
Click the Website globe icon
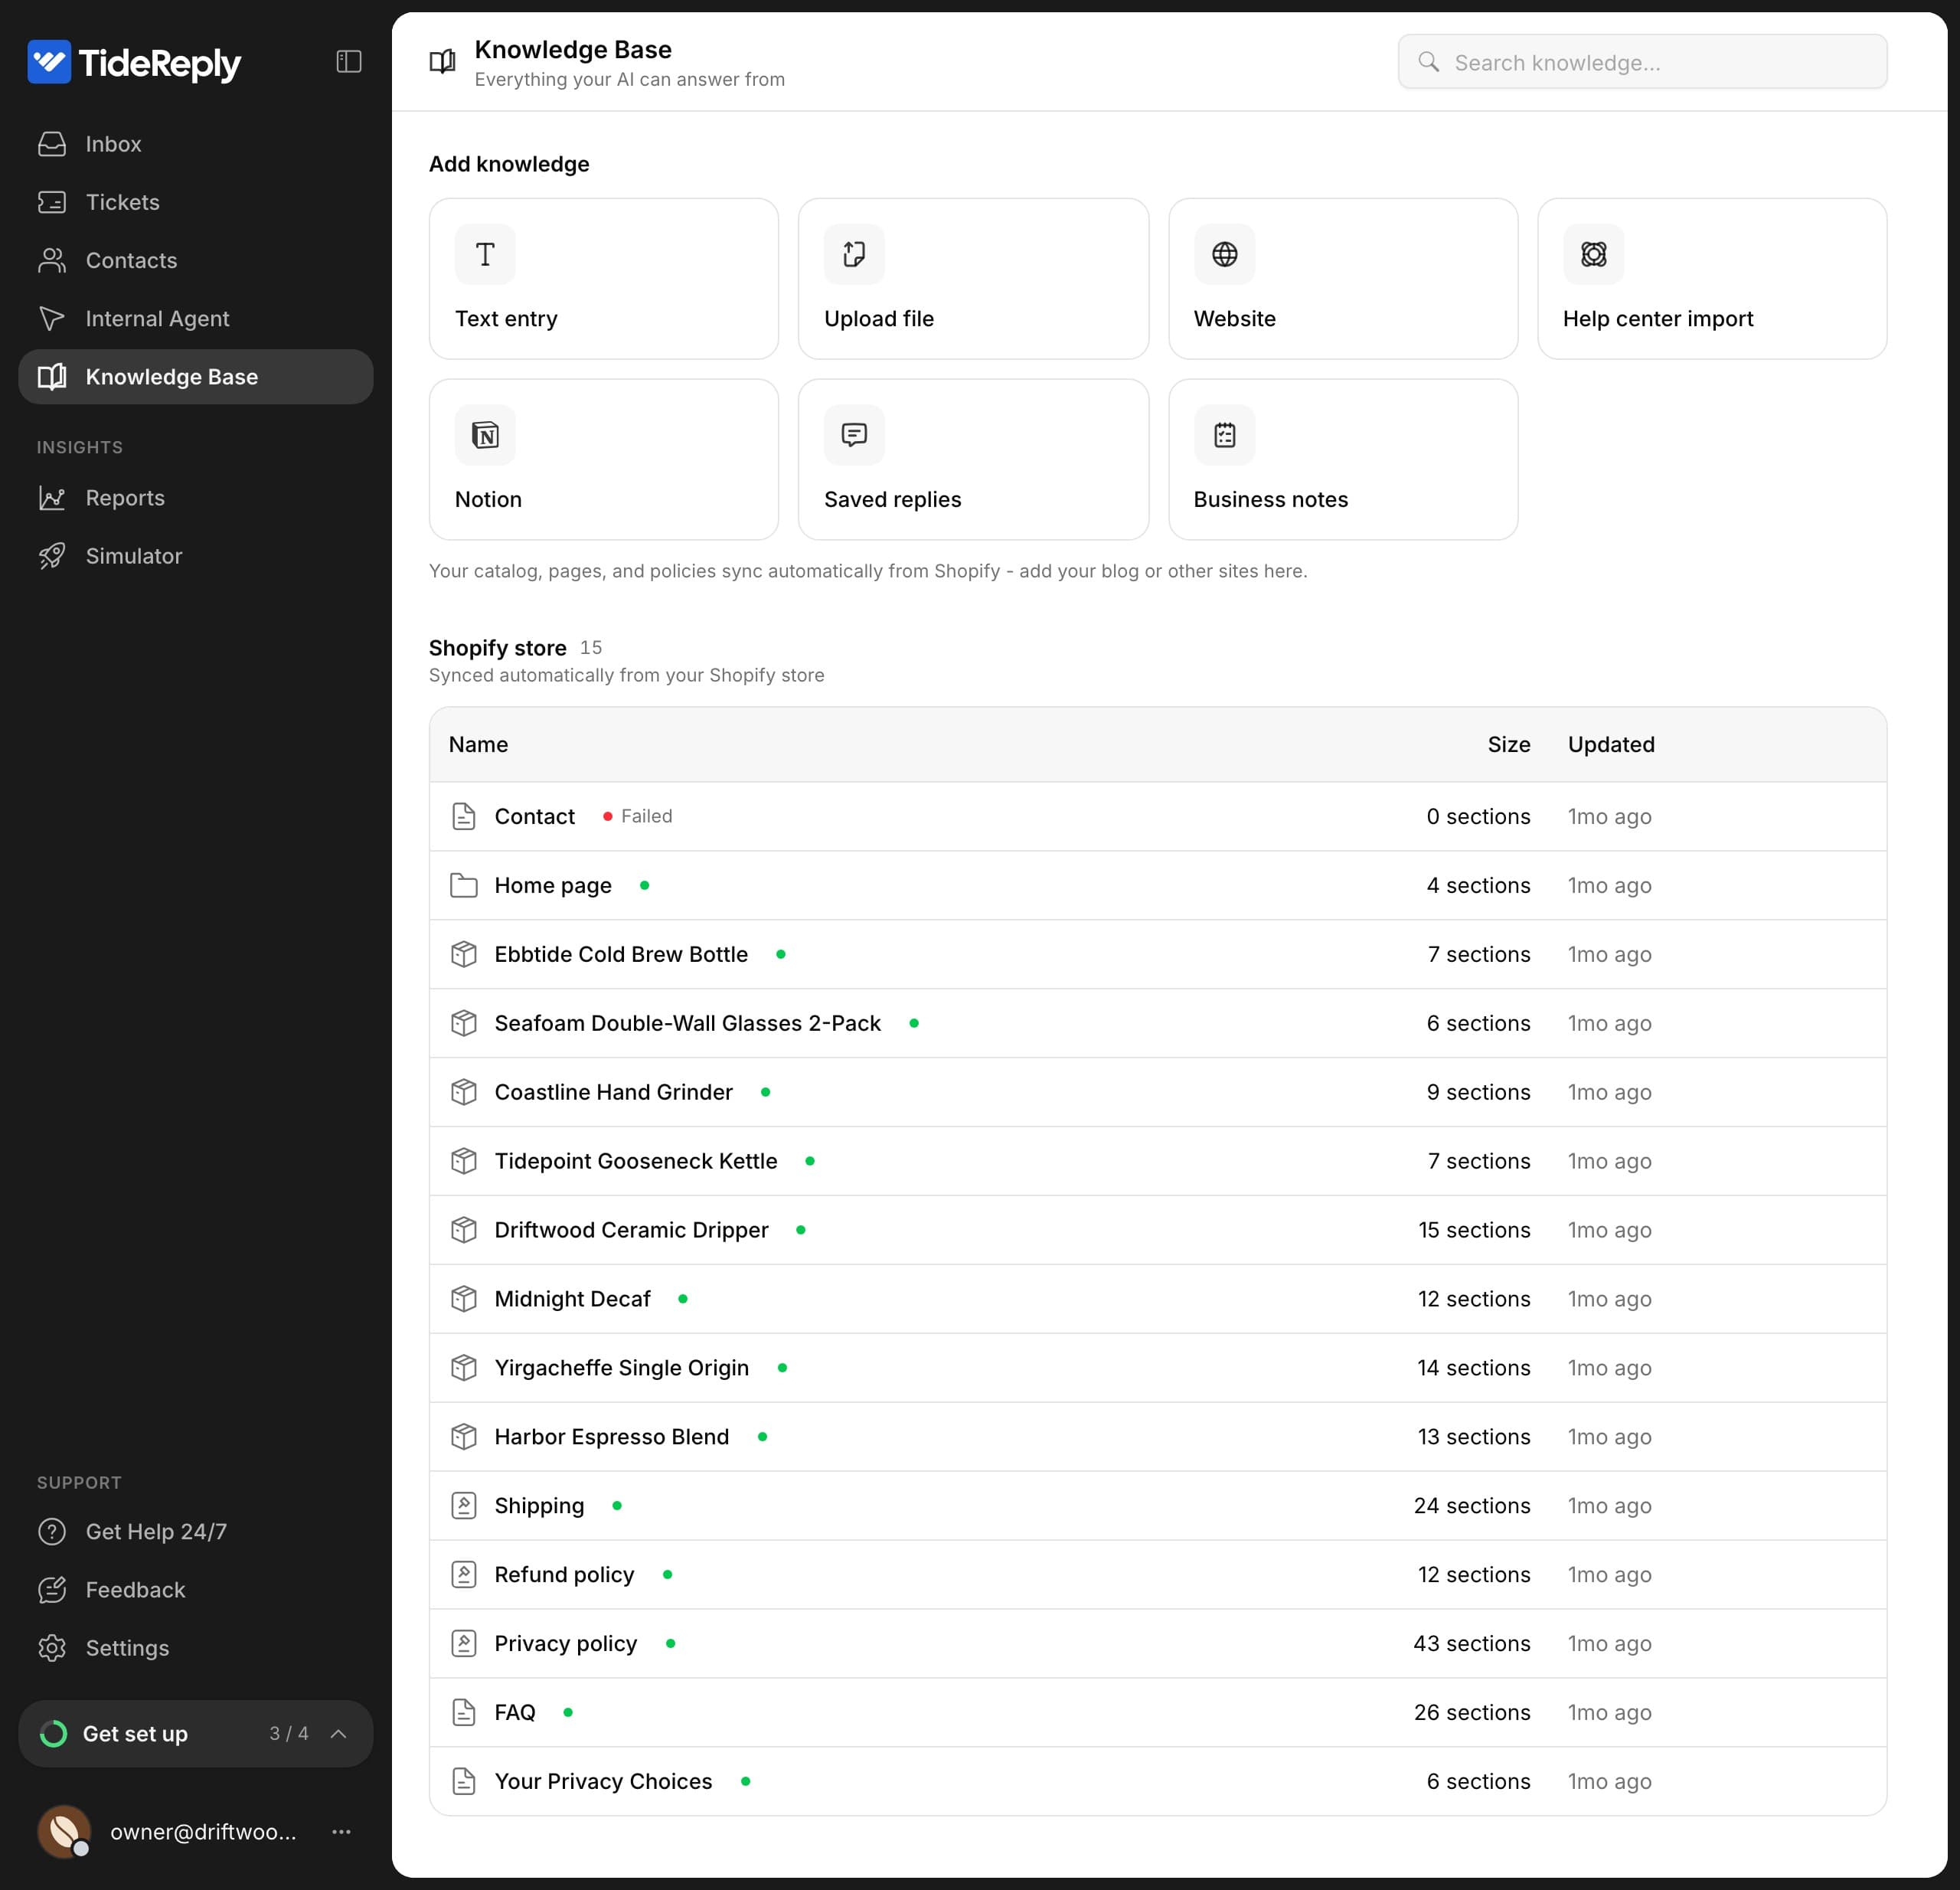(x=1224, y=254)
